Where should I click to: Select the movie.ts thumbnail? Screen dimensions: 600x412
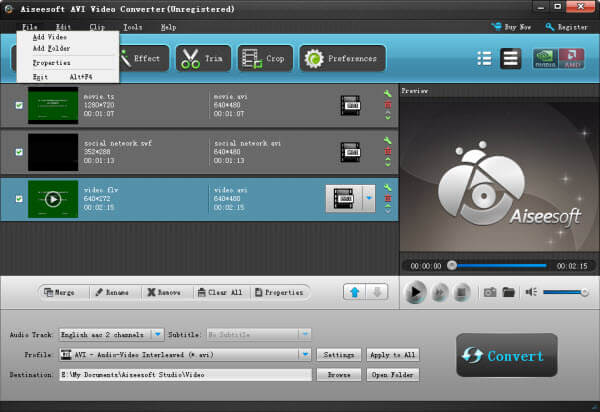[x=53, y=105]
